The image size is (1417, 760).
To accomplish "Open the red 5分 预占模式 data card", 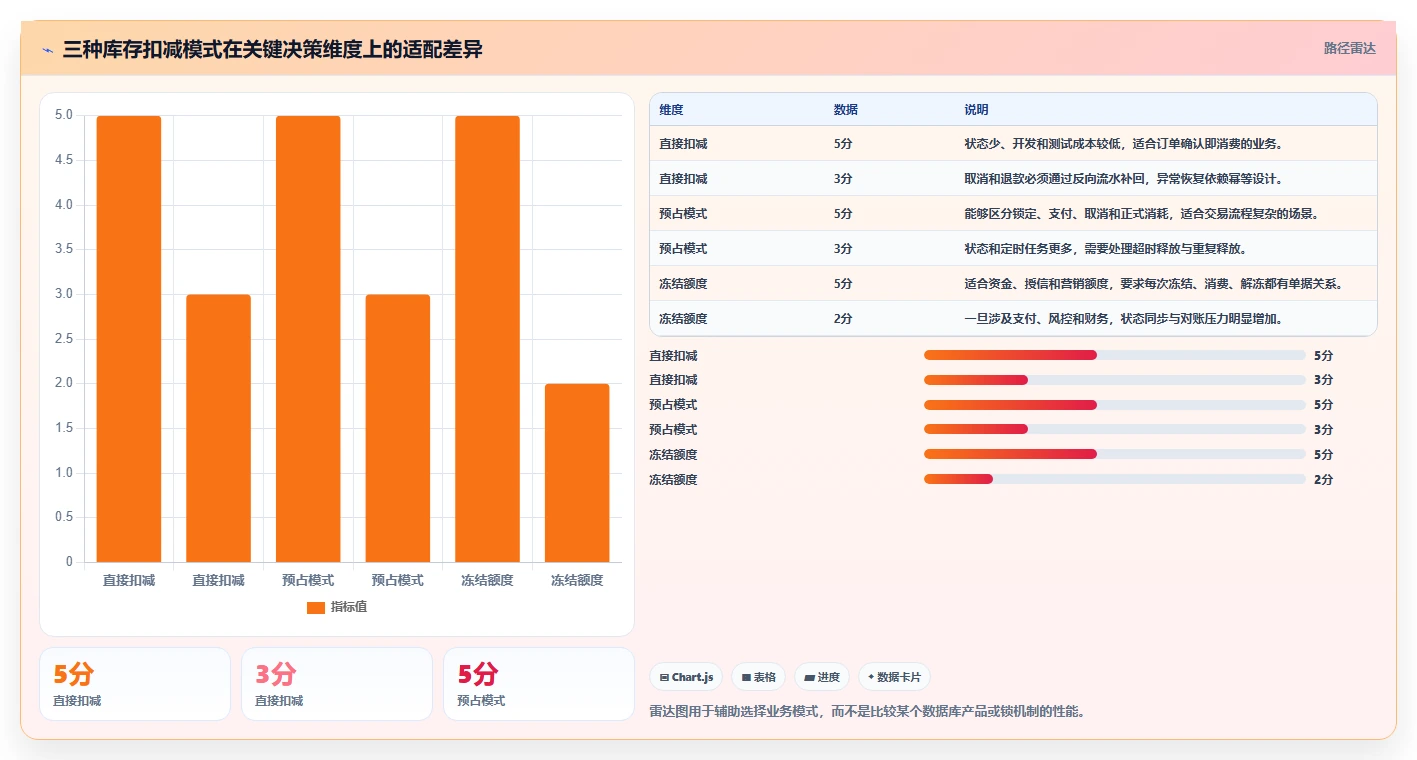I will point(539,684).
